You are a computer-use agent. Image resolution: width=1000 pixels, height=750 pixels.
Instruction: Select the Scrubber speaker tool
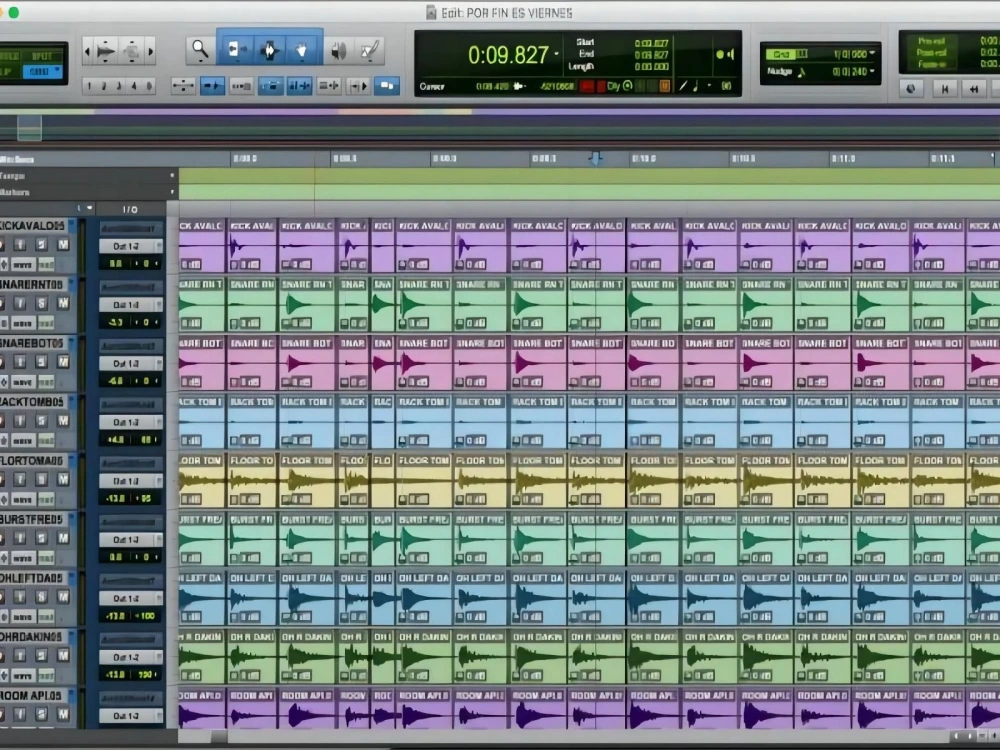click(339, 50)
